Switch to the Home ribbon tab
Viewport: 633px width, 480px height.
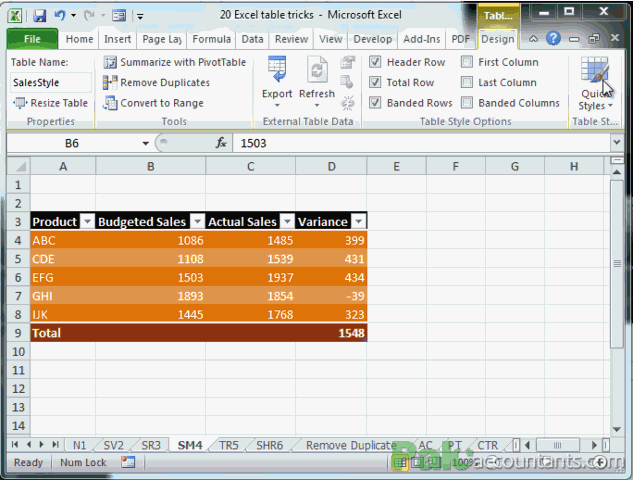(x=79, y=39)
